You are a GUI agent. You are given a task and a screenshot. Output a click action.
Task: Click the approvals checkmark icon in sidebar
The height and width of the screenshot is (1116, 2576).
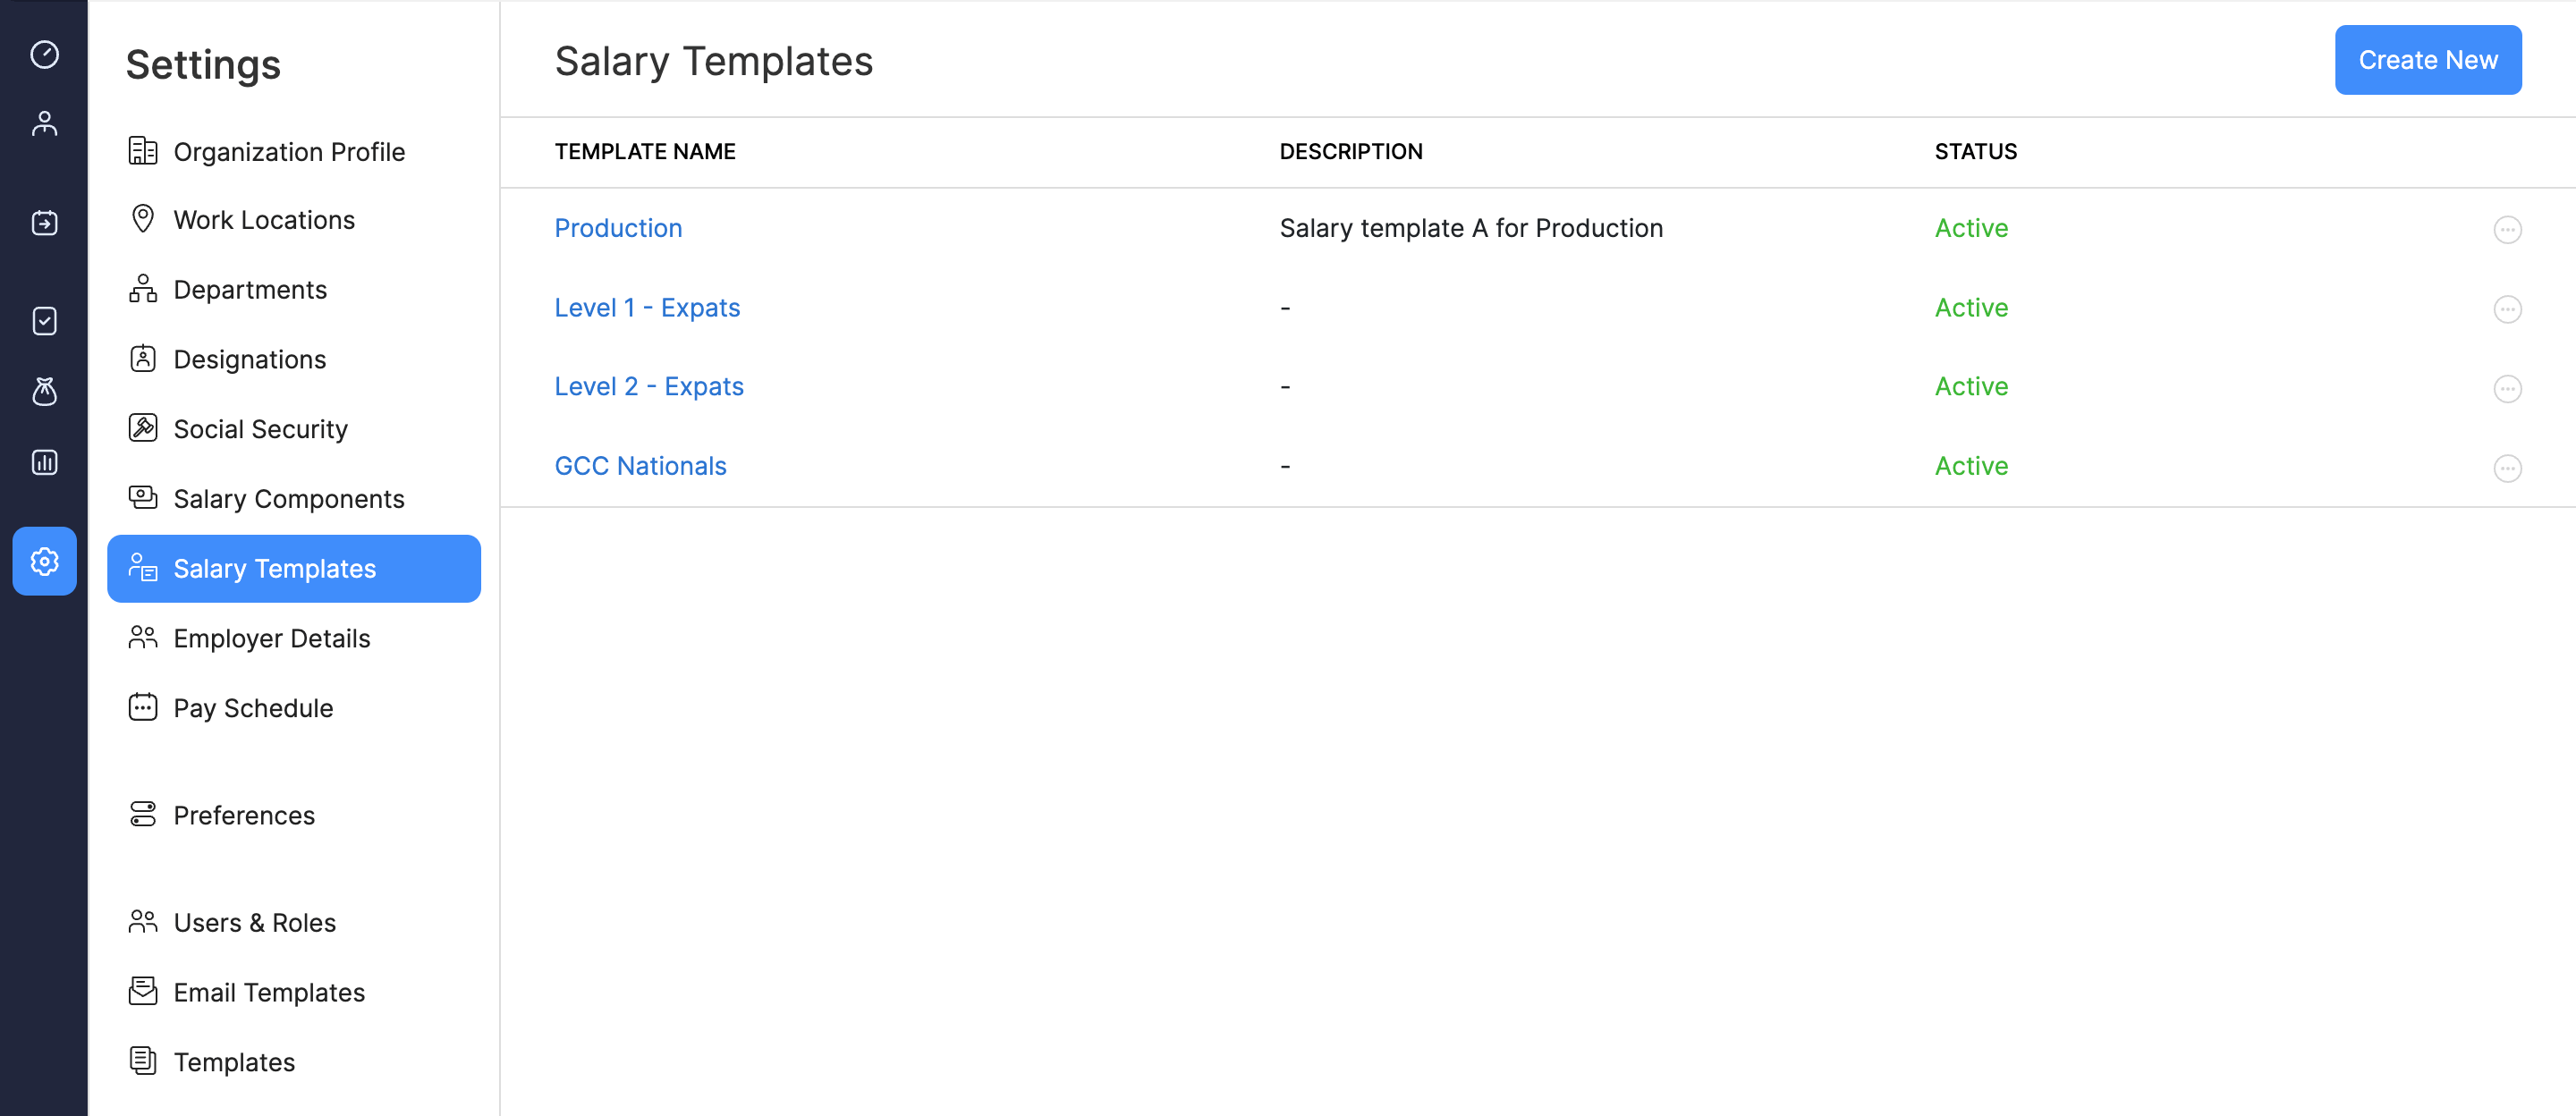tap(44, 321)
